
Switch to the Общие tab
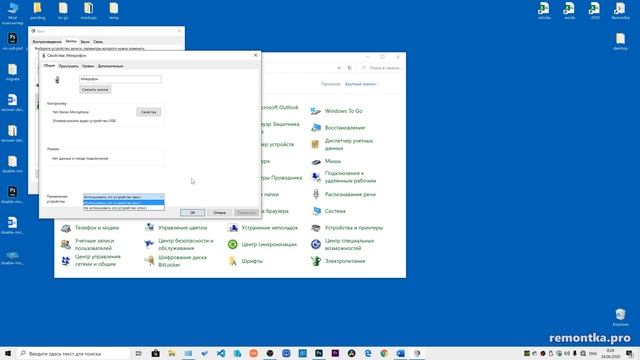[x=49, y=66]
